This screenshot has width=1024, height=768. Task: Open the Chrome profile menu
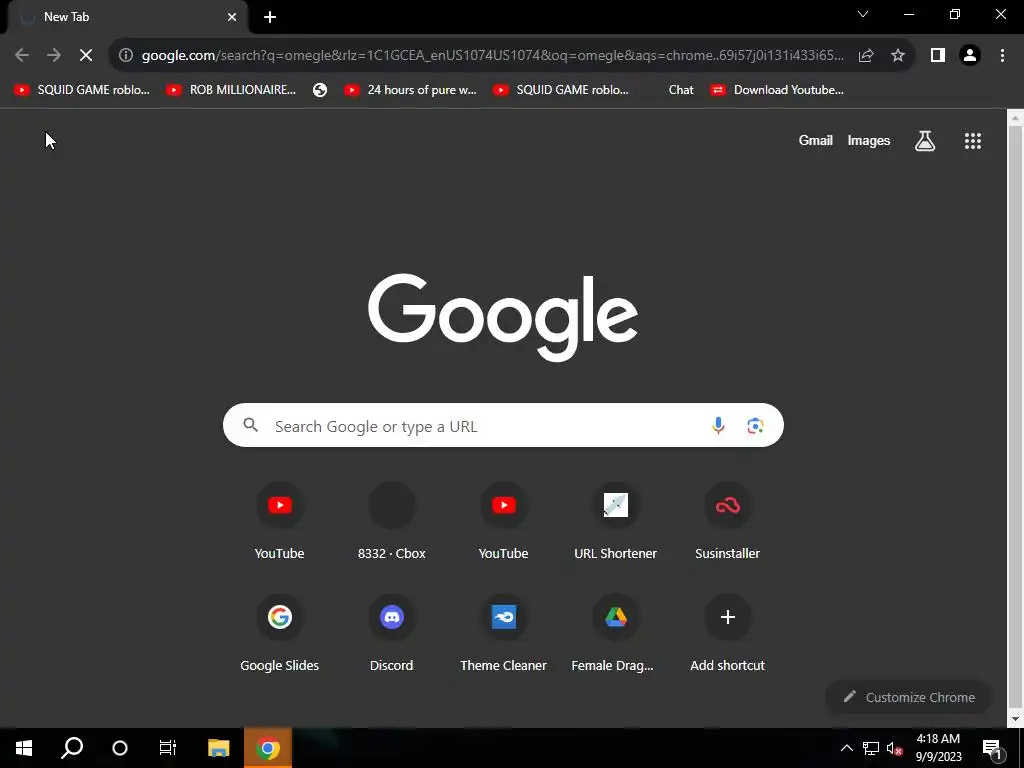(970, 56)
